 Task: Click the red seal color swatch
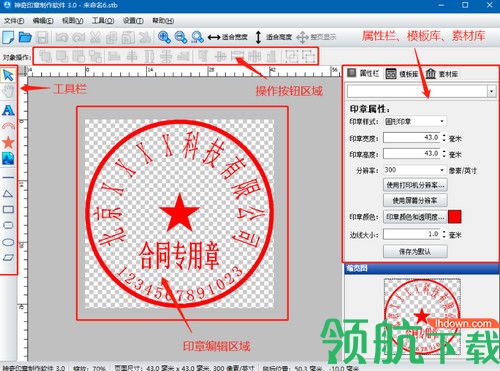pyautogui.click(x=455, y=217)
